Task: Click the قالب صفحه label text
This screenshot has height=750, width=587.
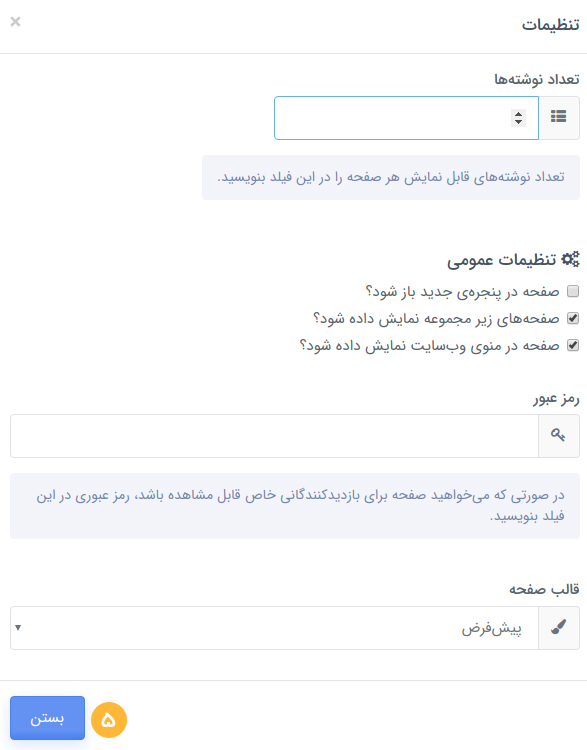Action: (544, 589)
